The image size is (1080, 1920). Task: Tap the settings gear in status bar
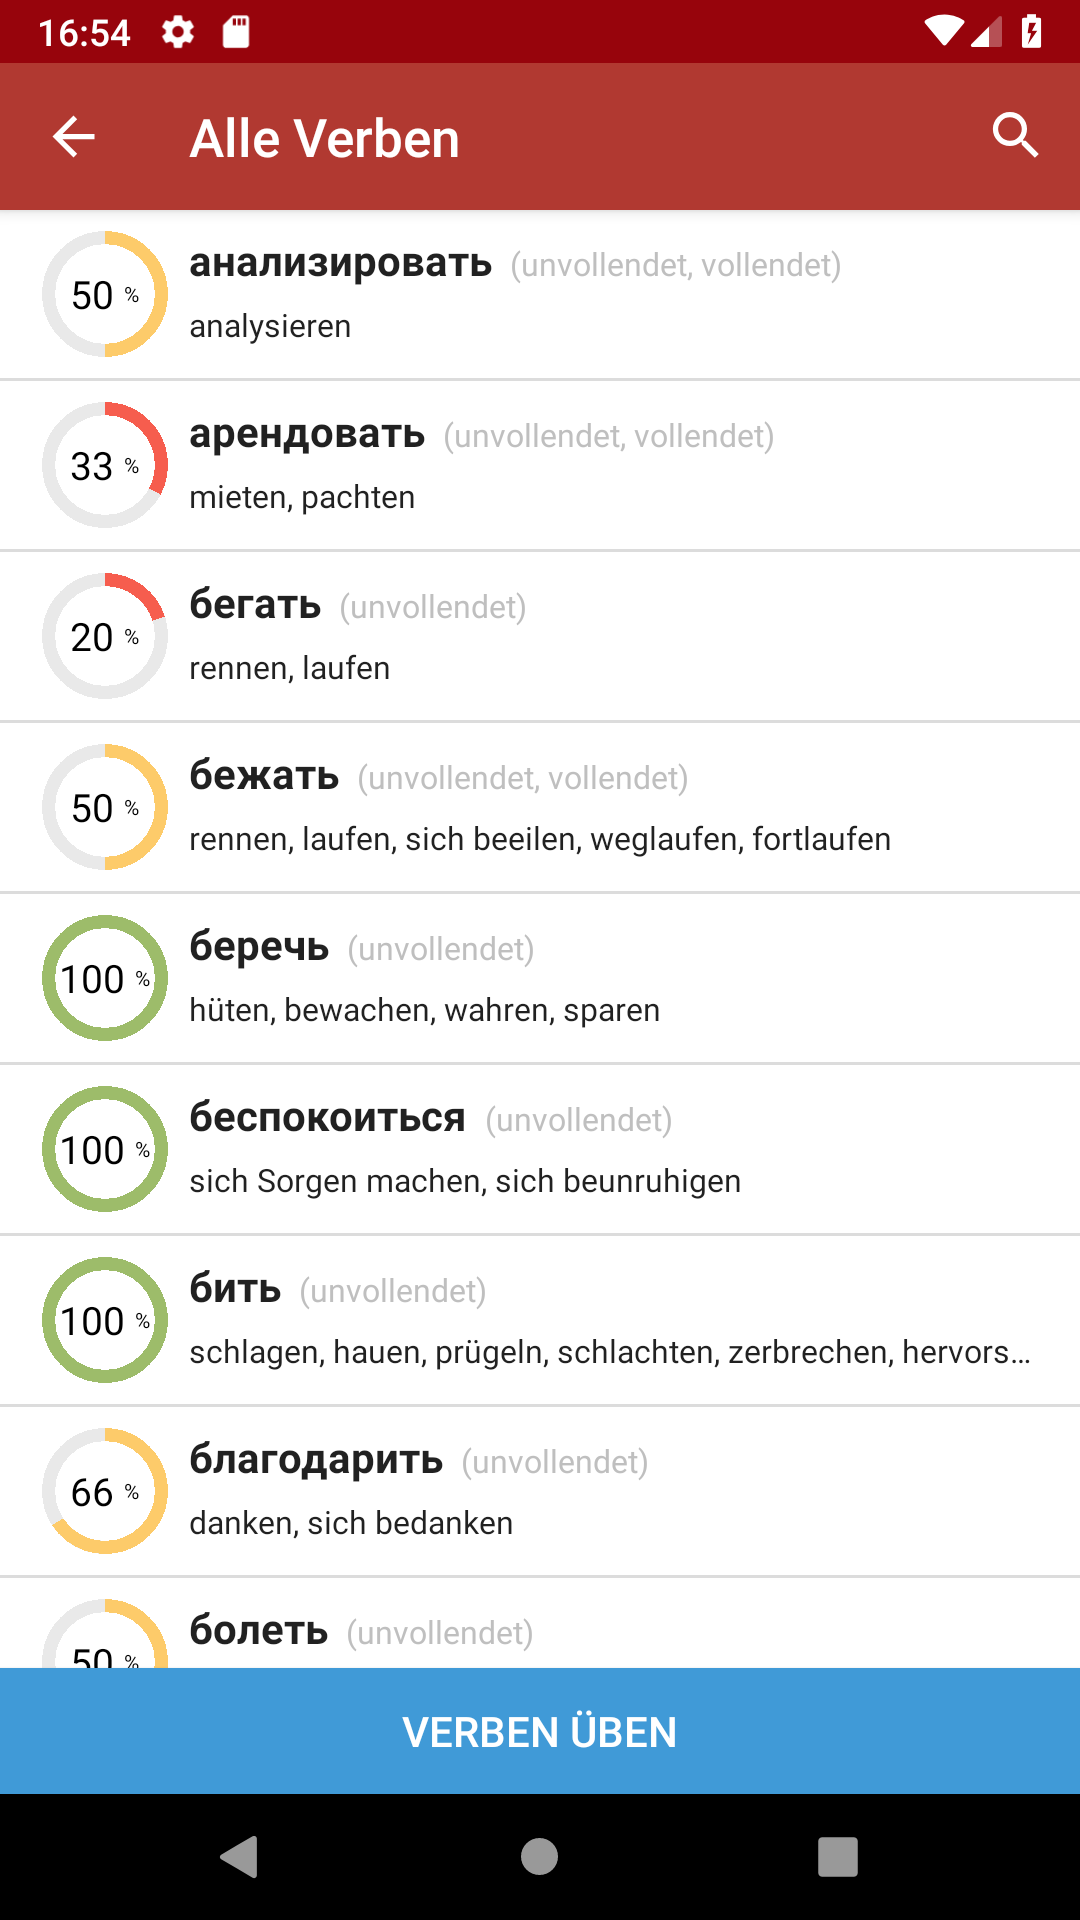point(178,32)
